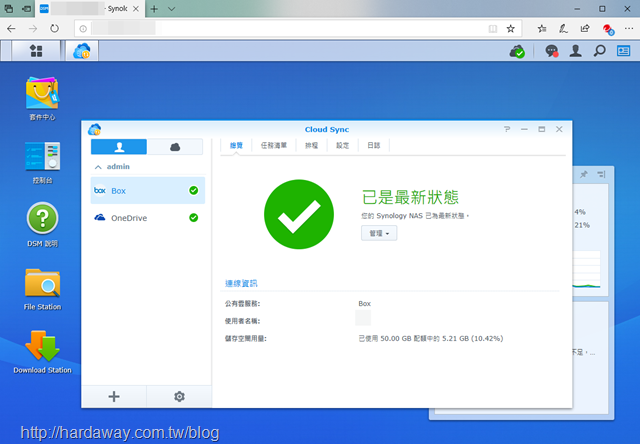Screen dimensions: 640x444
Task: Open the DSM Main Menu grid icon
Action: (36, 51)
